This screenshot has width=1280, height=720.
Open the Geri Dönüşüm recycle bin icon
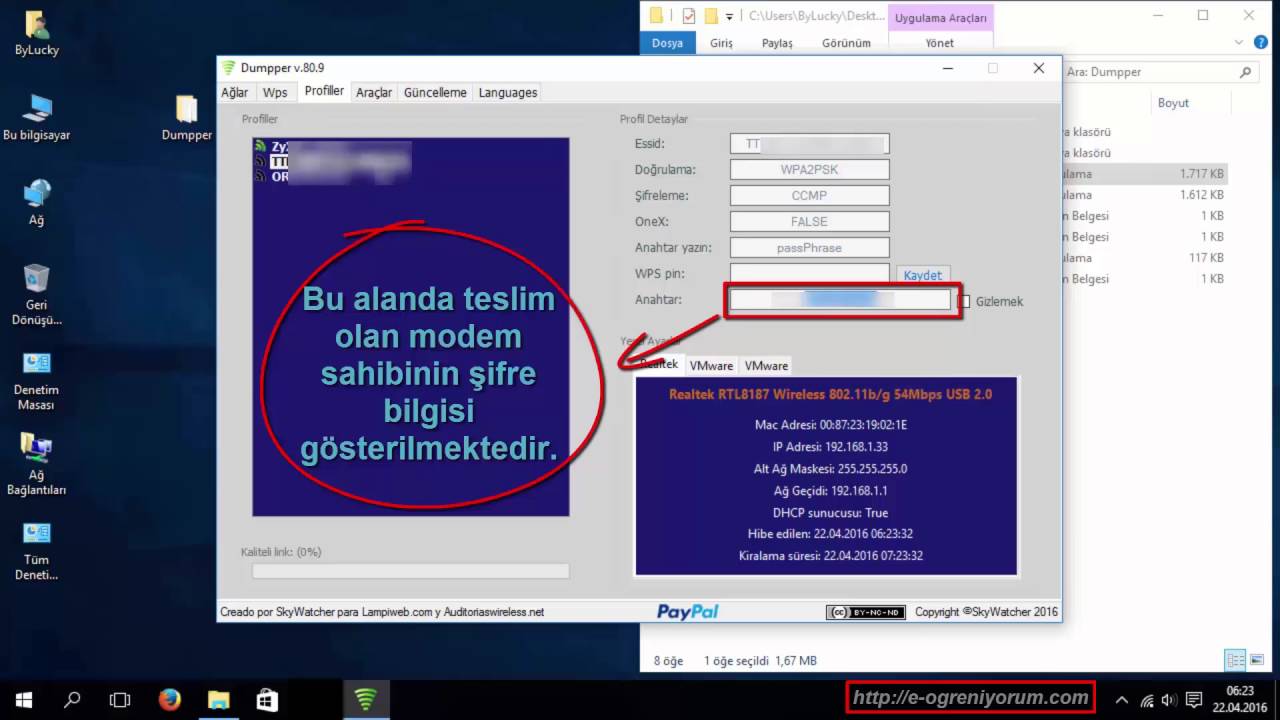click(37, 295)
